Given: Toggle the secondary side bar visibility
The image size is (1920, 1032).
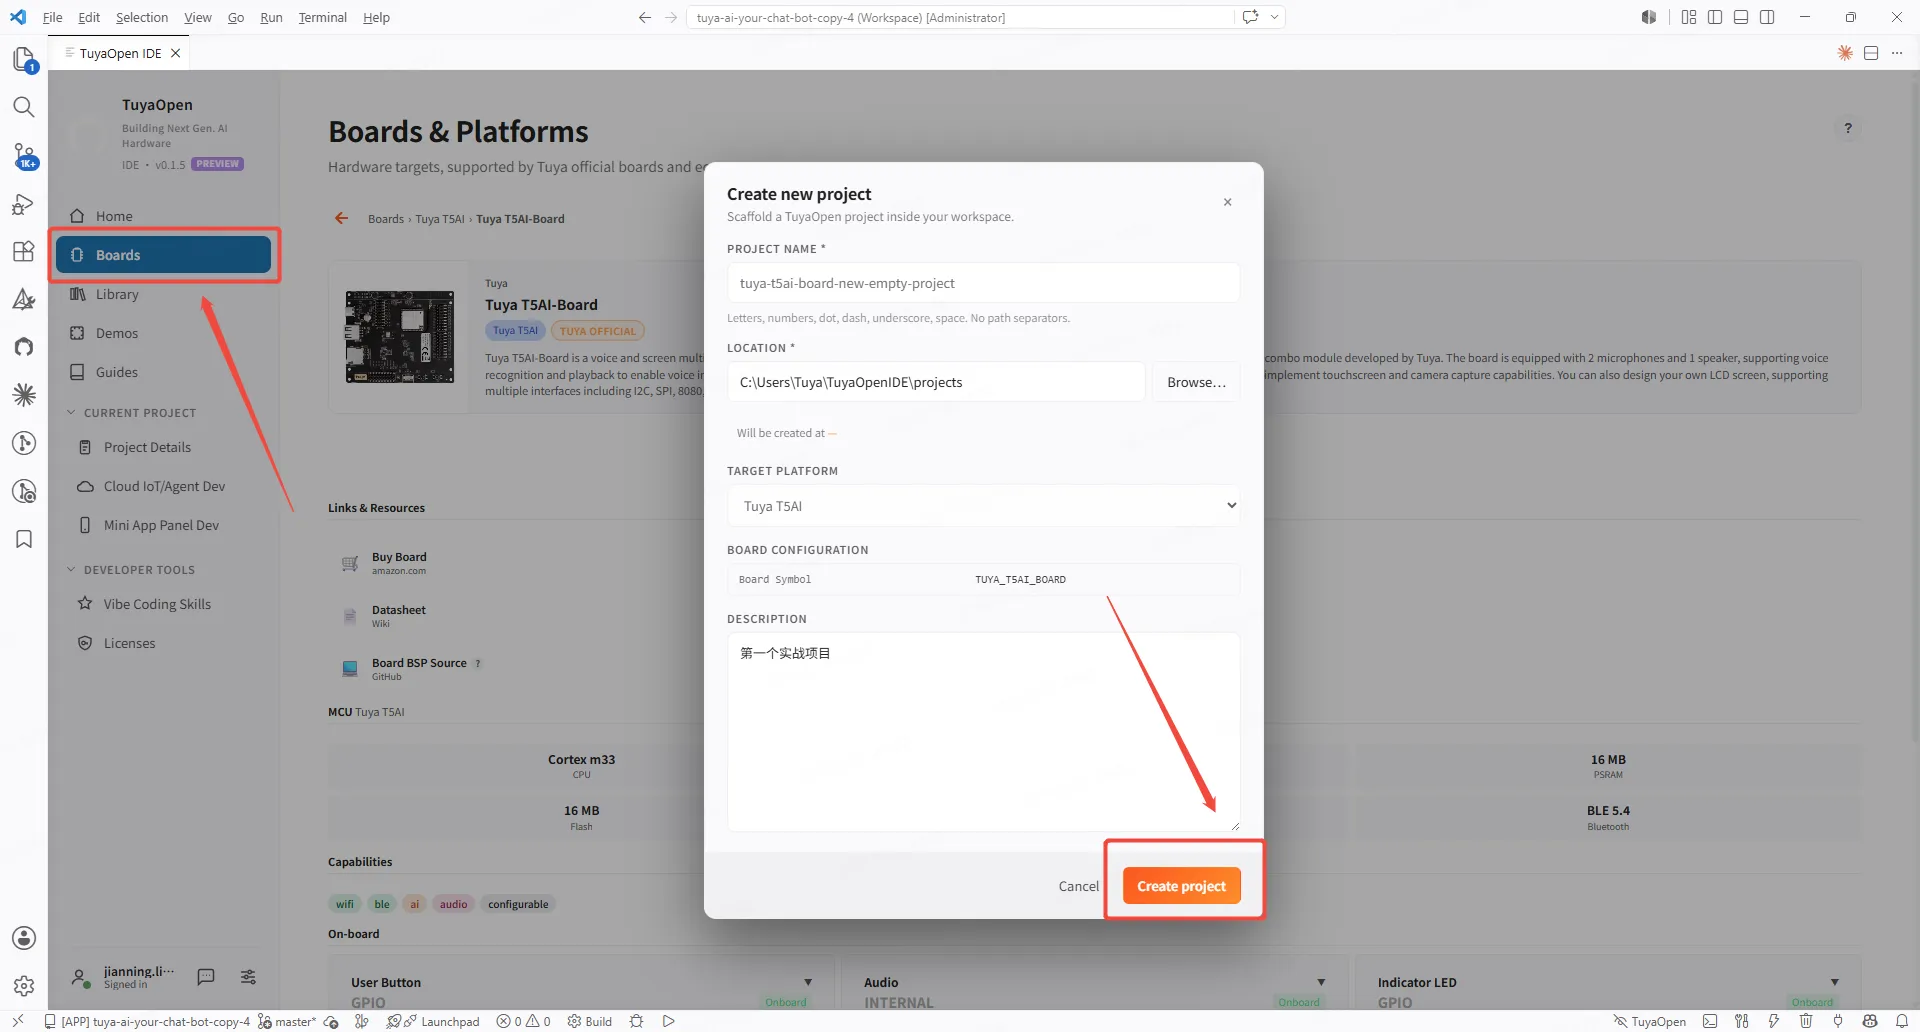Looking at the screenshot, I should 1767,17.
